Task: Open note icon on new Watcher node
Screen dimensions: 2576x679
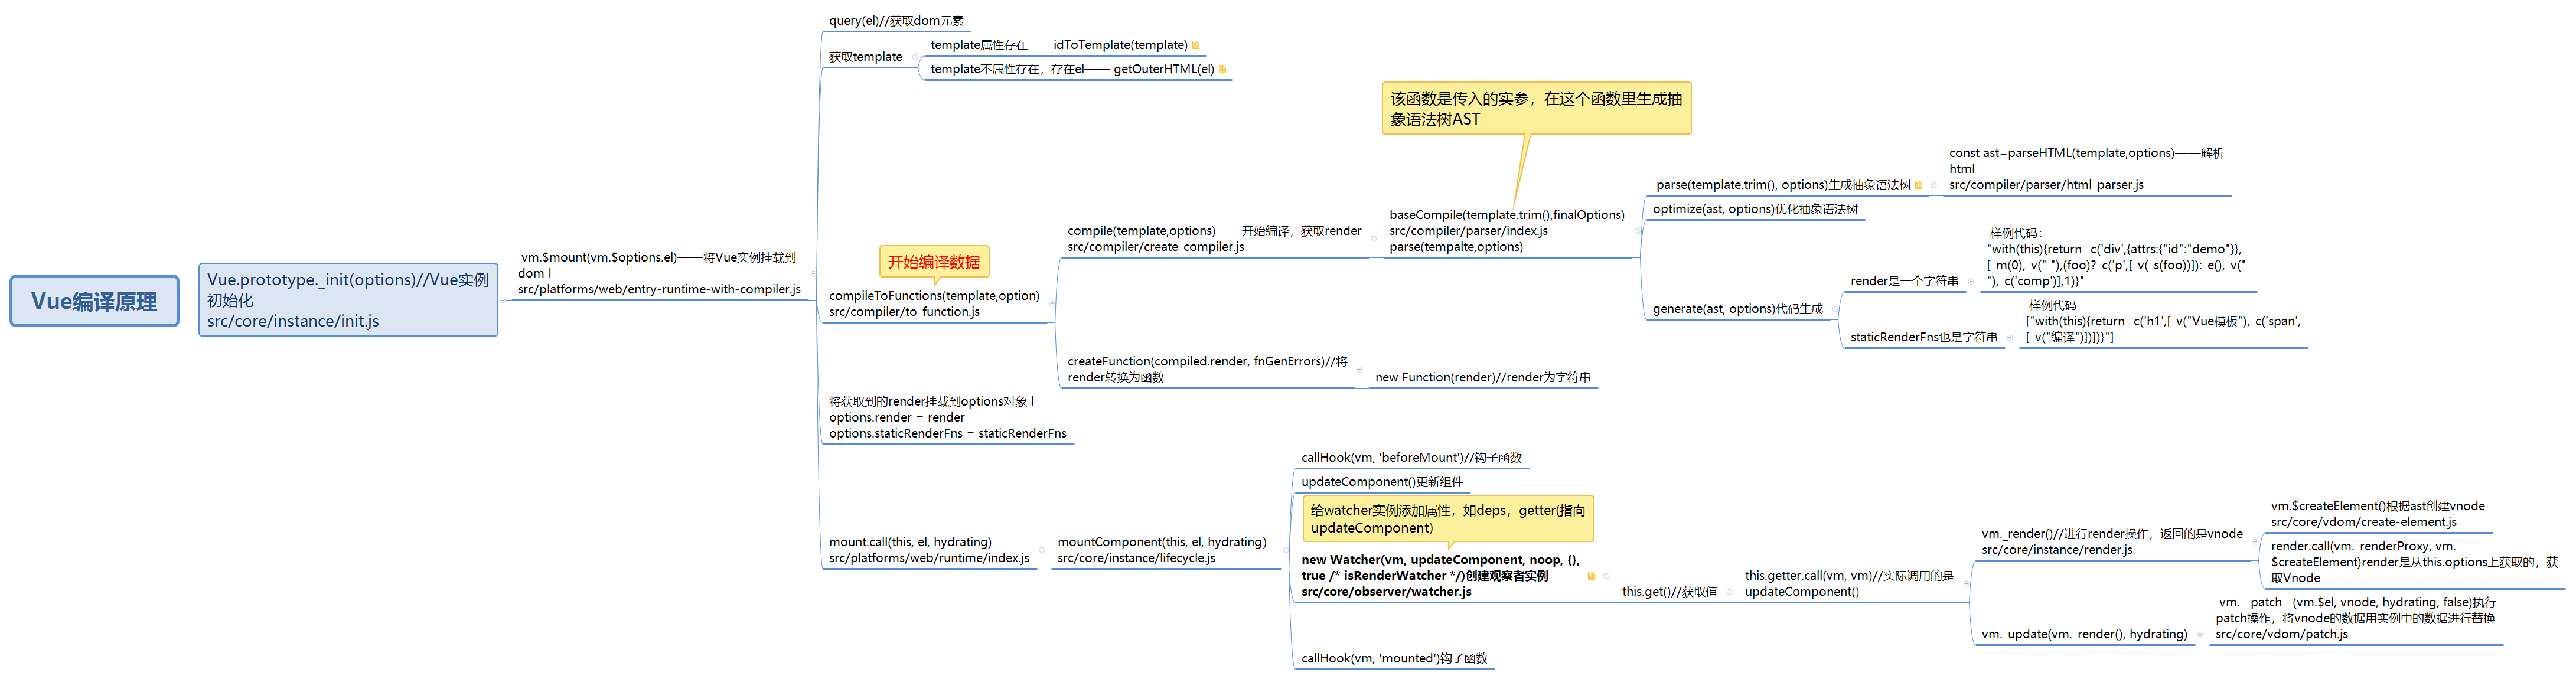Action: pyautogui.click(x=1591, y=576)
